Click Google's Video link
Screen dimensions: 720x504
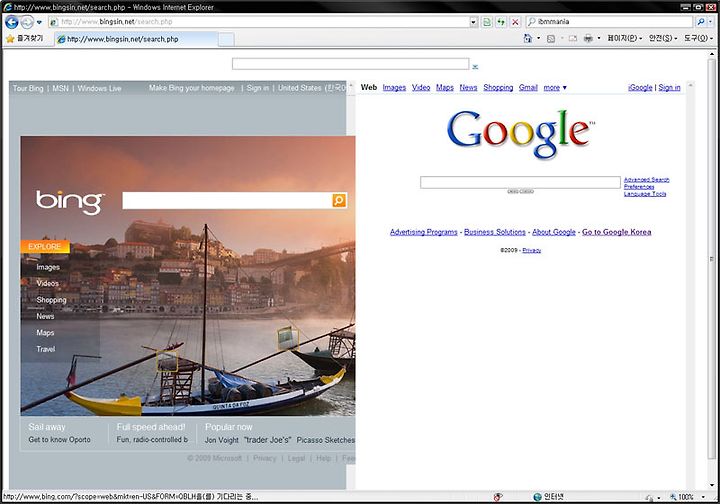pyautogui.click(x=421, y=88)
